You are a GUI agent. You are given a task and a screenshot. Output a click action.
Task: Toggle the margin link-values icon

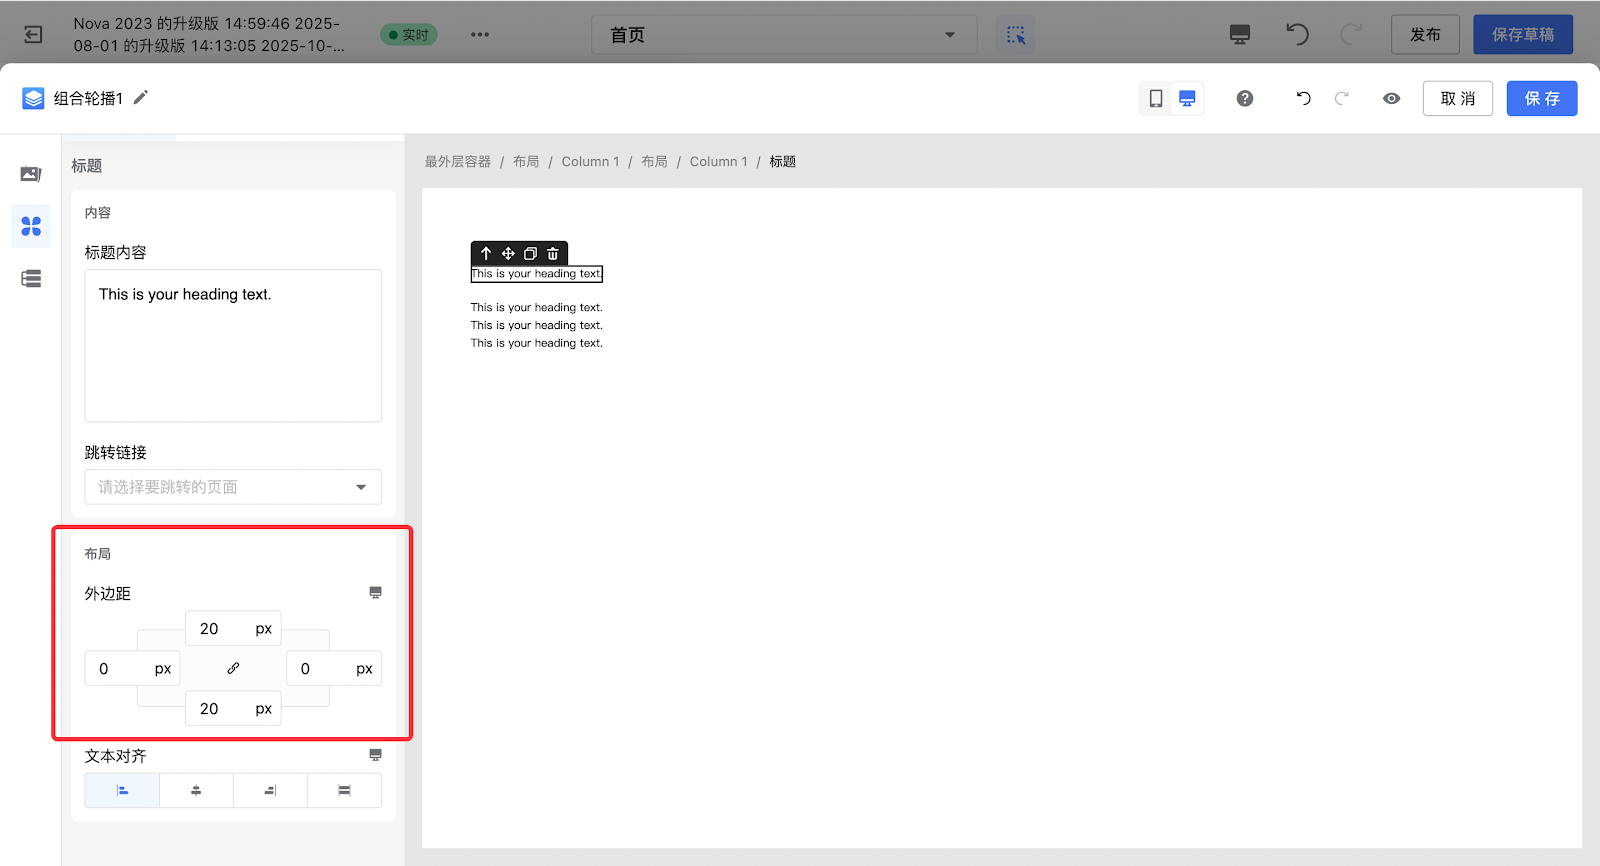point(233,668)
